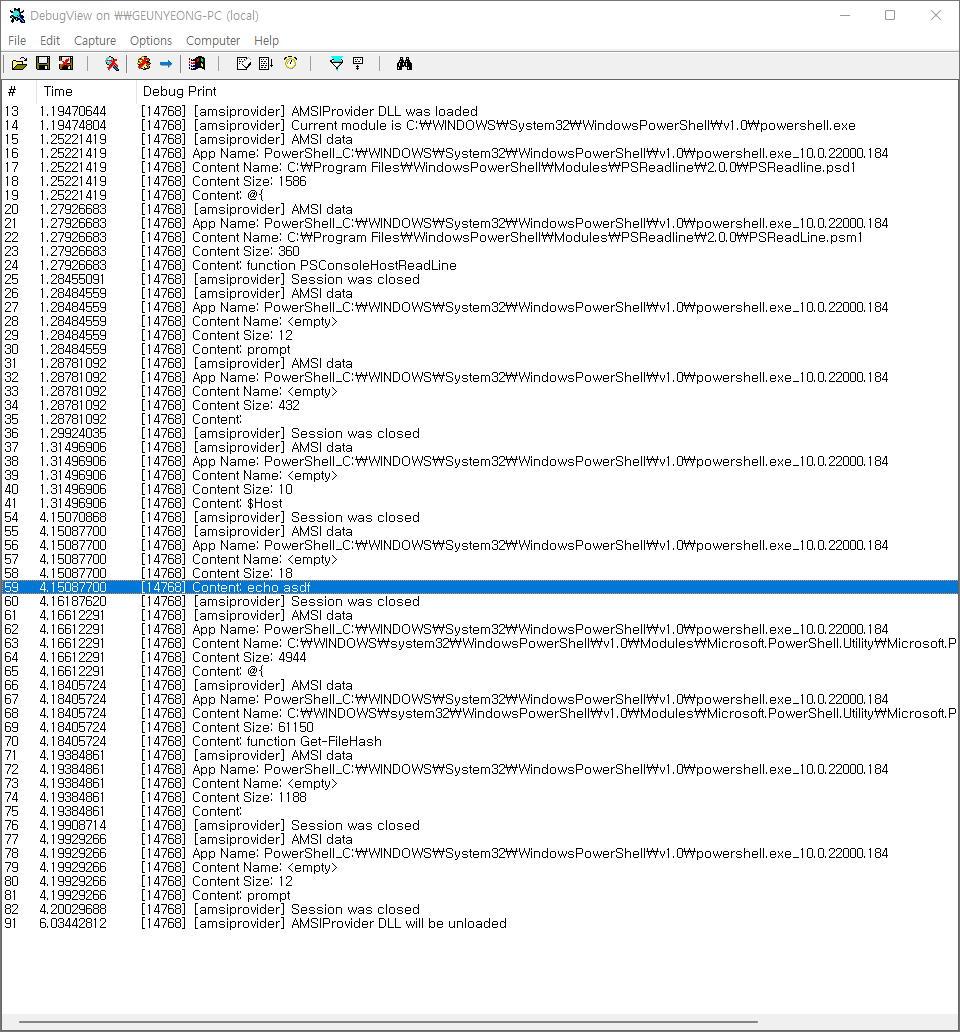Viewport: 960px width, 1032px height.
Task: Click the DebugView app icon in title bar
Action: [x=16, y=15]
